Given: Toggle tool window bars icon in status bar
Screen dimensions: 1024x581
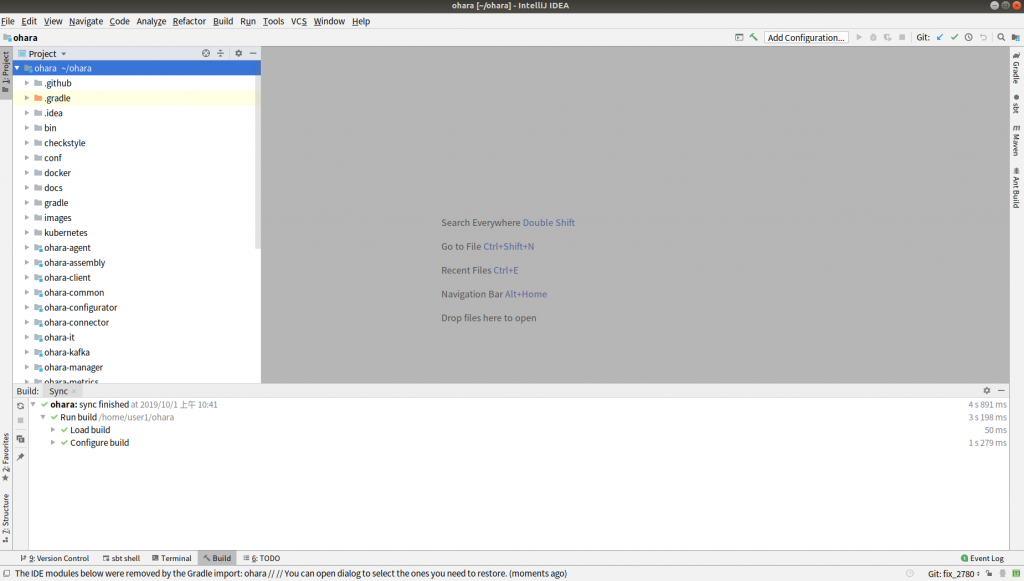Looking at the screenshot, I should [6, 574].
